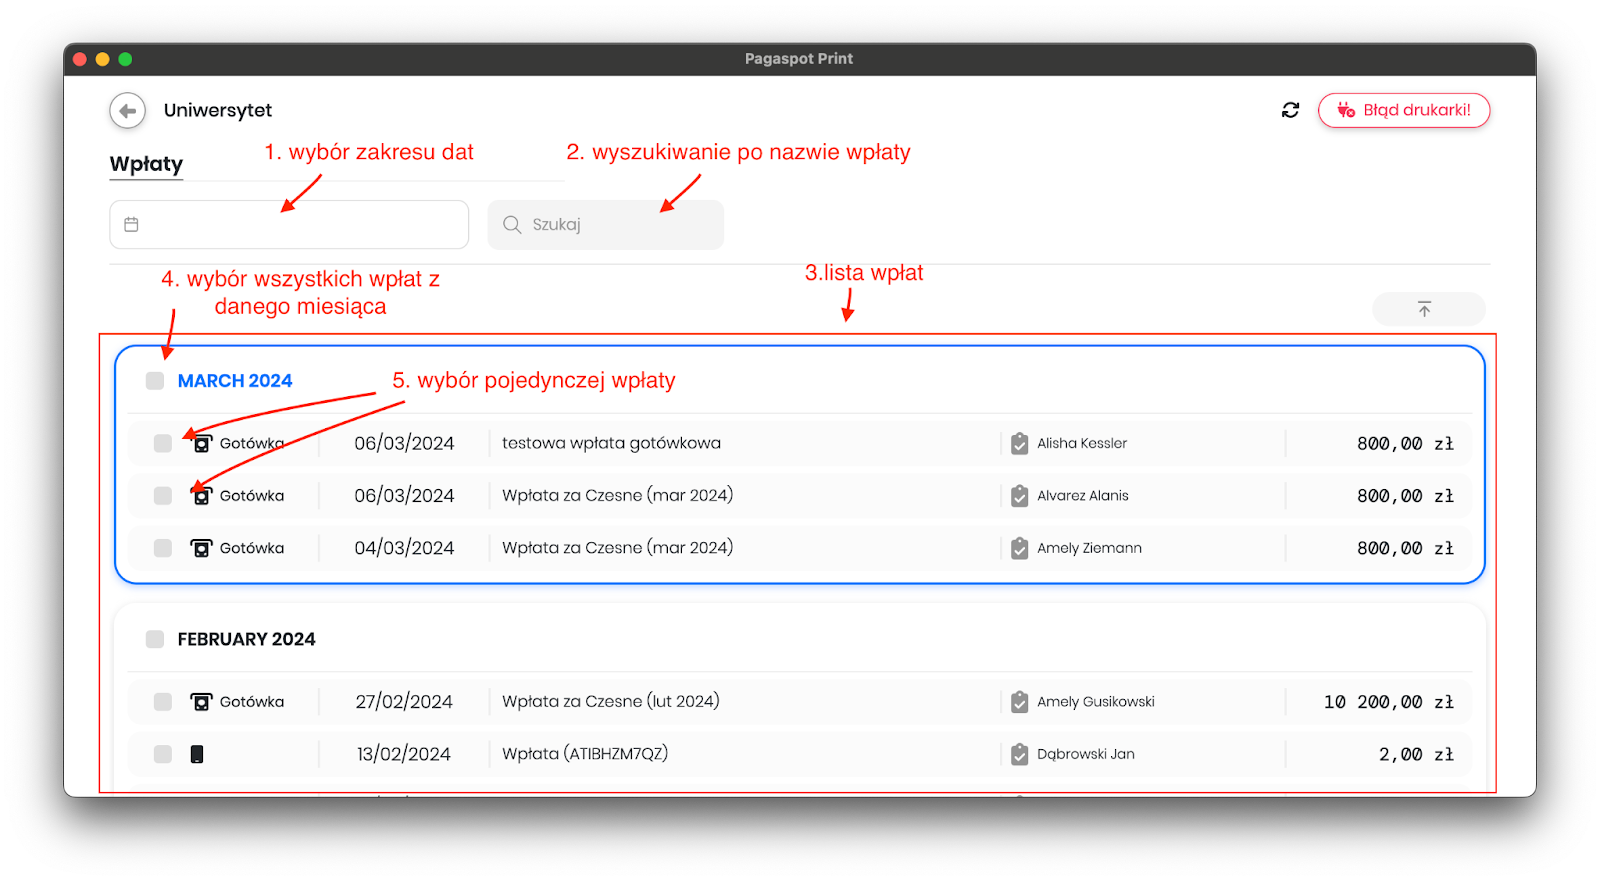Click clipboard icon next to Alisha Kessler
Screen dimensions: 1600x881
coord(1019,443)
